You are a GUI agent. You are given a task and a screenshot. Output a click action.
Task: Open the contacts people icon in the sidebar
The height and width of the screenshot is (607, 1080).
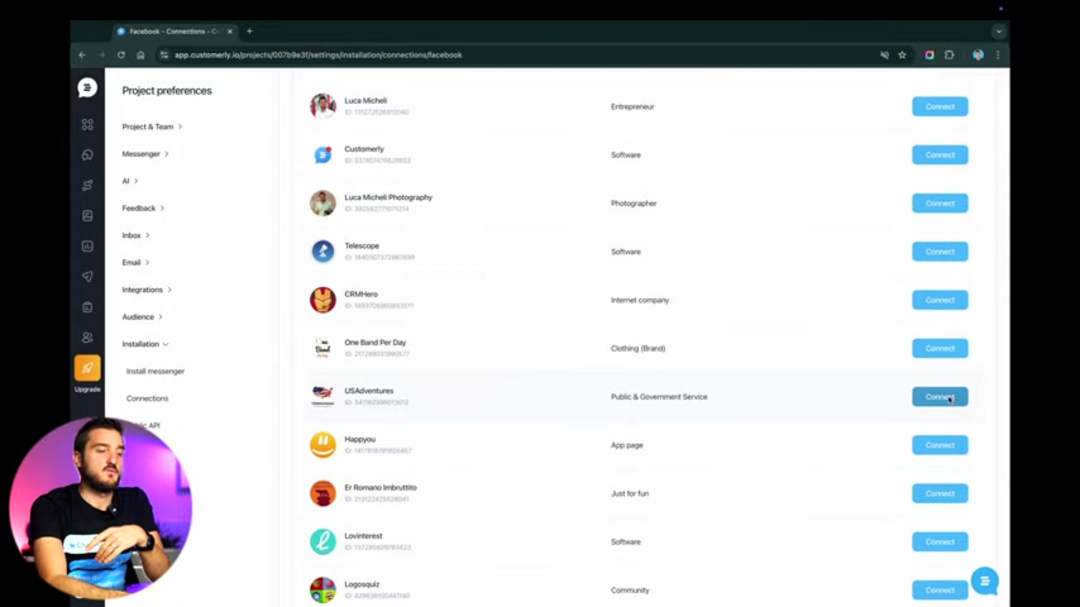coord(87,338)
